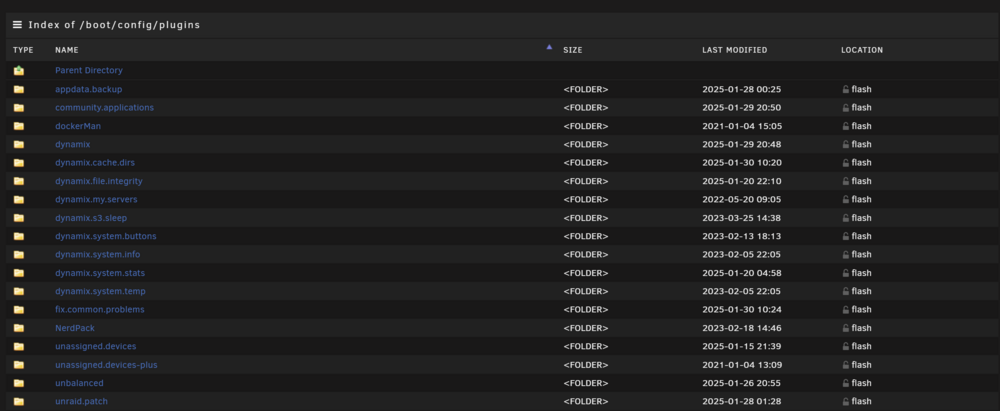Click the folder icon for appdata.backup

(18, 89)
